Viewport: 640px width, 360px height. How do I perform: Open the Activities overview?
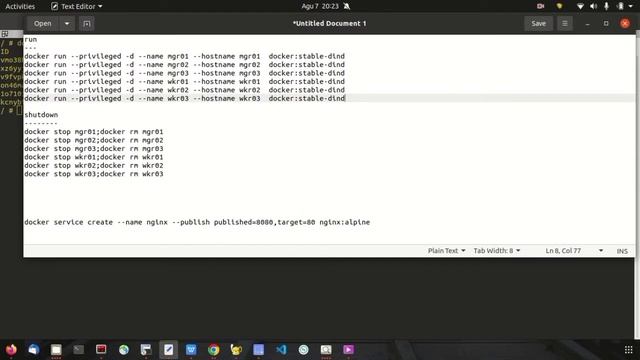click(20, 6)
